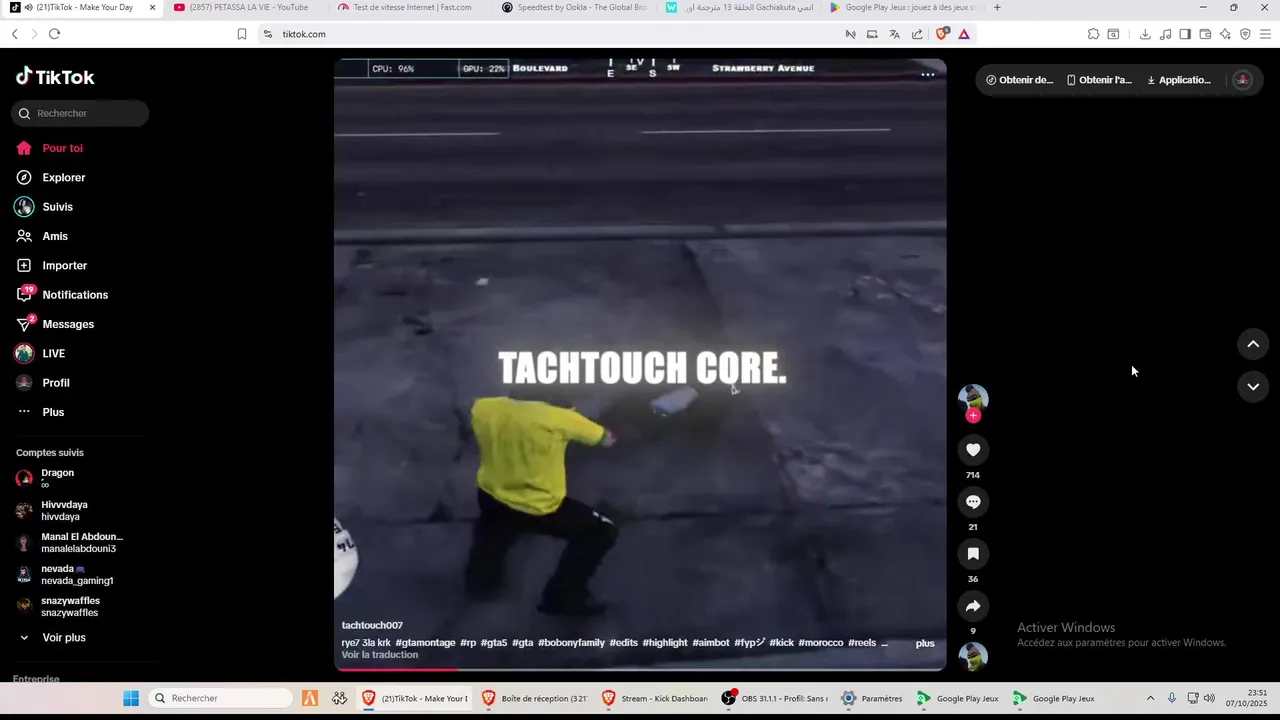Open extensions puzzle icon
This screenshot has height=720, width=1280.
pos(1094,34)
